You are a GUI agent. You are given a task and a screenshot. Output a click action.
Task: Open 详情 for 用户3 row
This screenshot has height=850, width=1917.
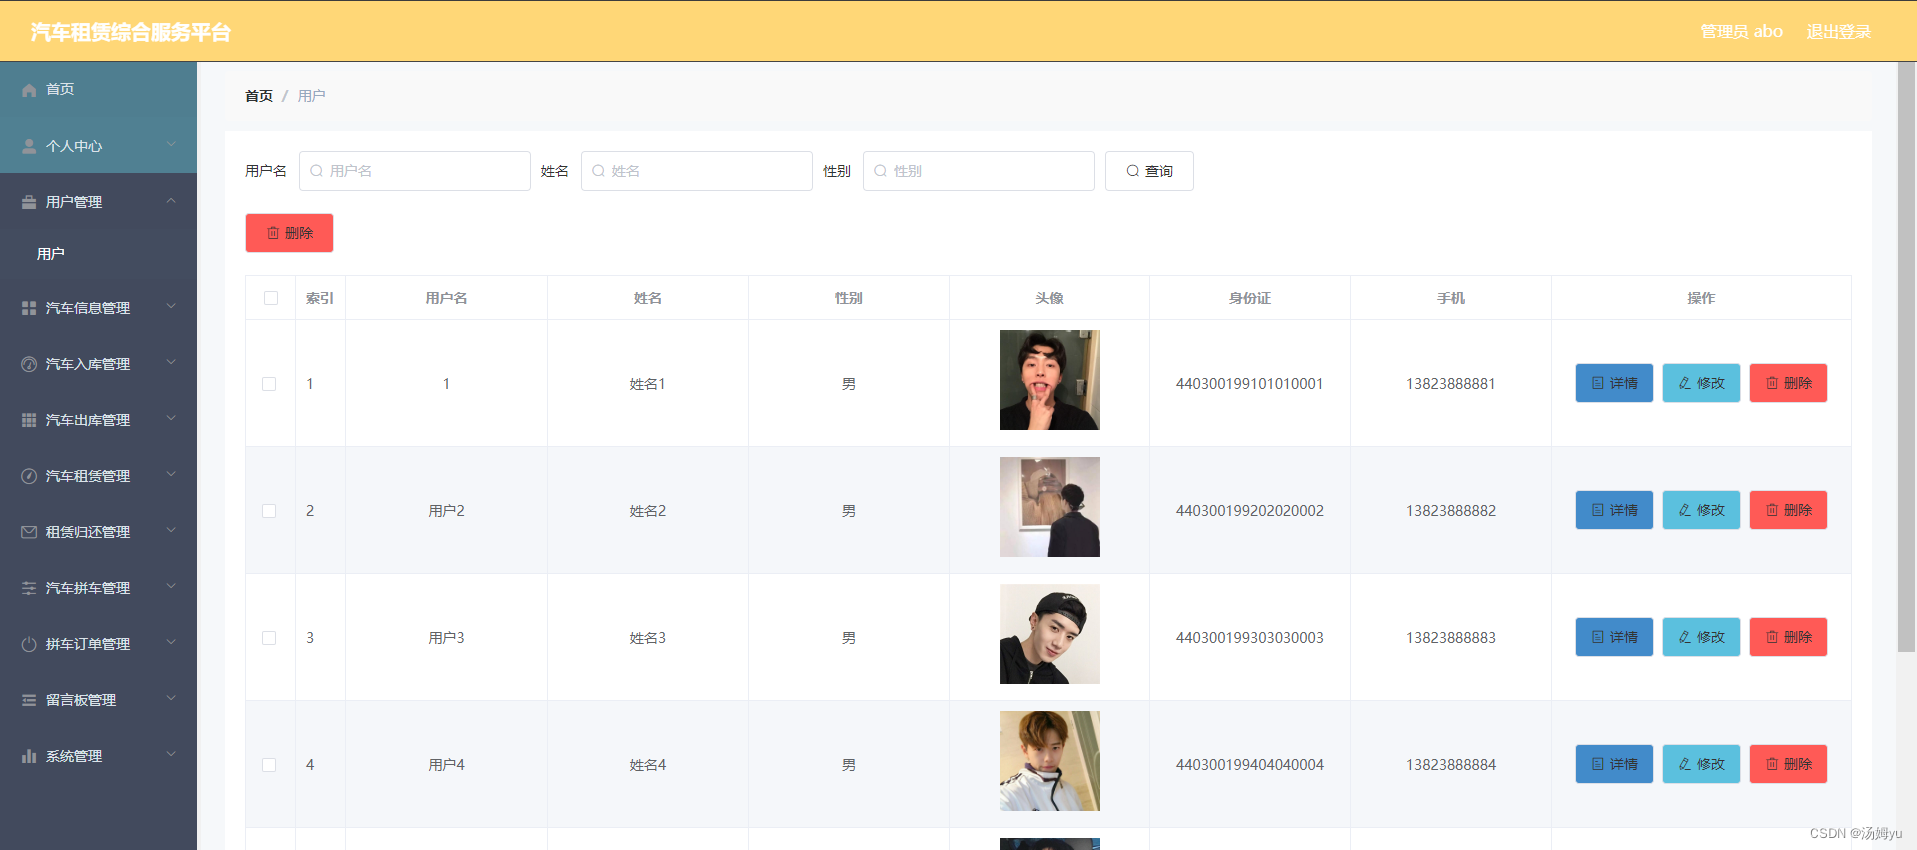click(x=1614, y=637)
